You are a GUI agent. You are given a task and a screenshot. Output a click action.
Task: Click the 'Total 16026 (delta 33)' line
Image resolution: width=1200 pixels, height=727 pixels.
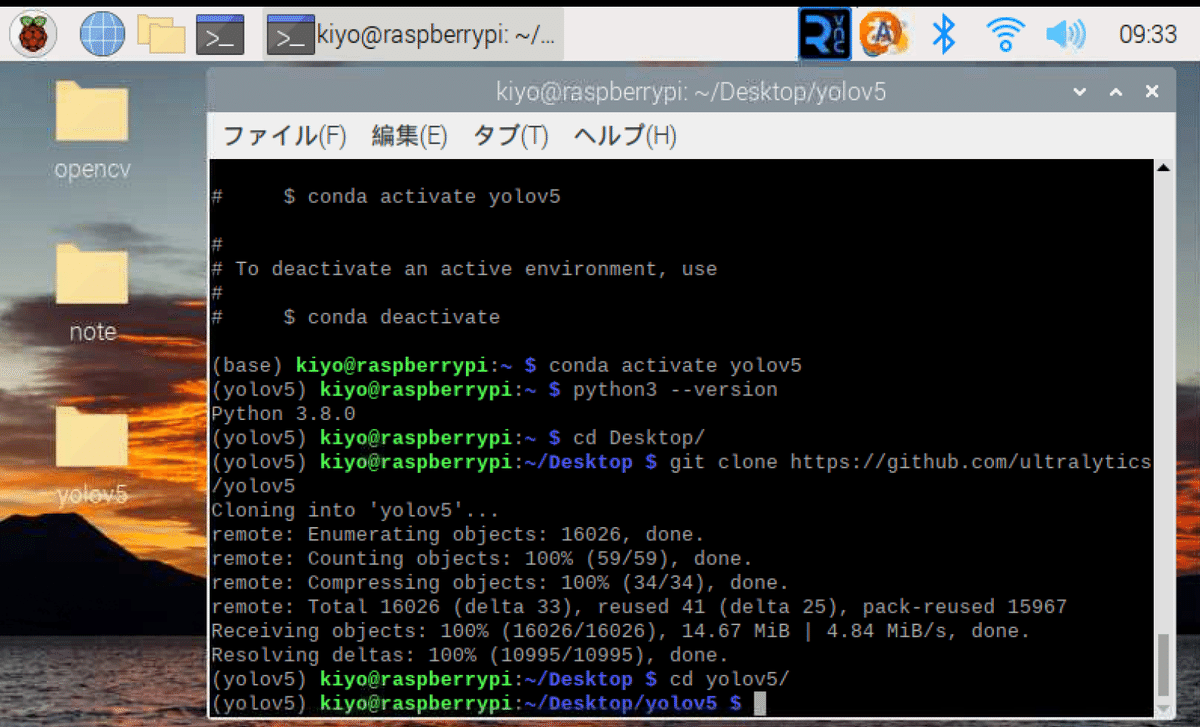[639, 607]
